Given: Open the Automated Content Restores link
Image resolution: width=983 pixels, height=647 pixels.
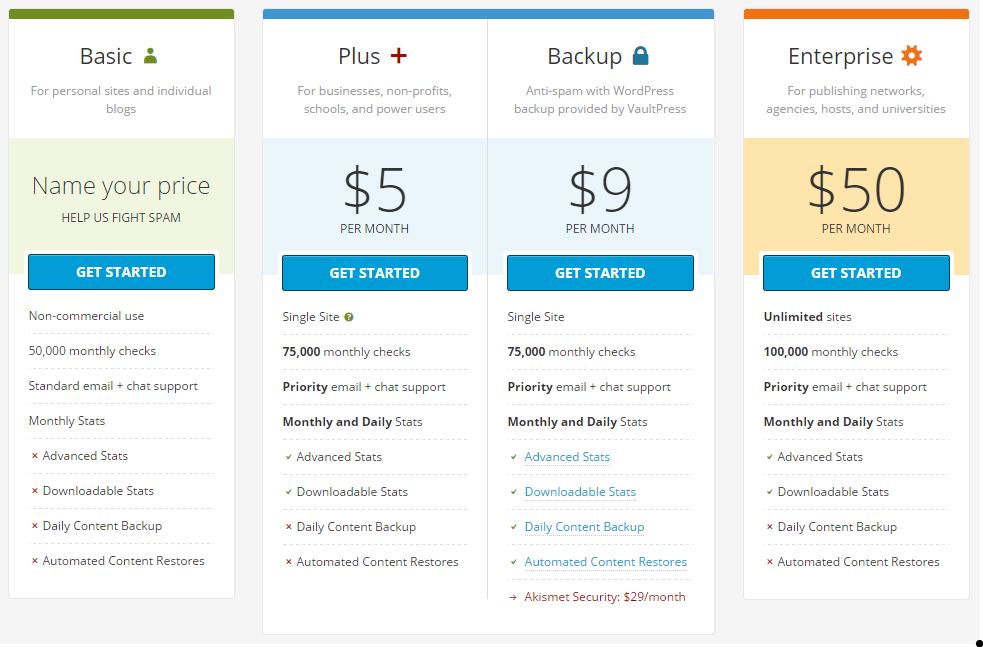Looking at the screenshot, I should click(606, 562).
